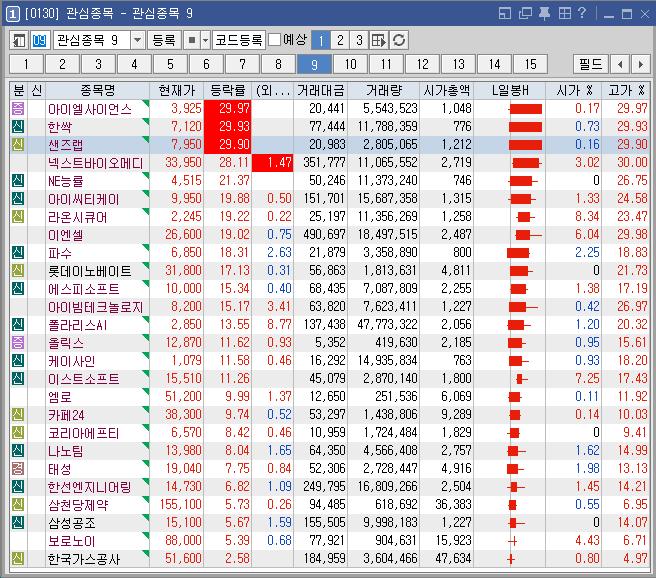This screenshot has width=656, height=578.
Task: Click volume 47,773,322 for 폴라리스AI
Action: click(x=387, y=325)
